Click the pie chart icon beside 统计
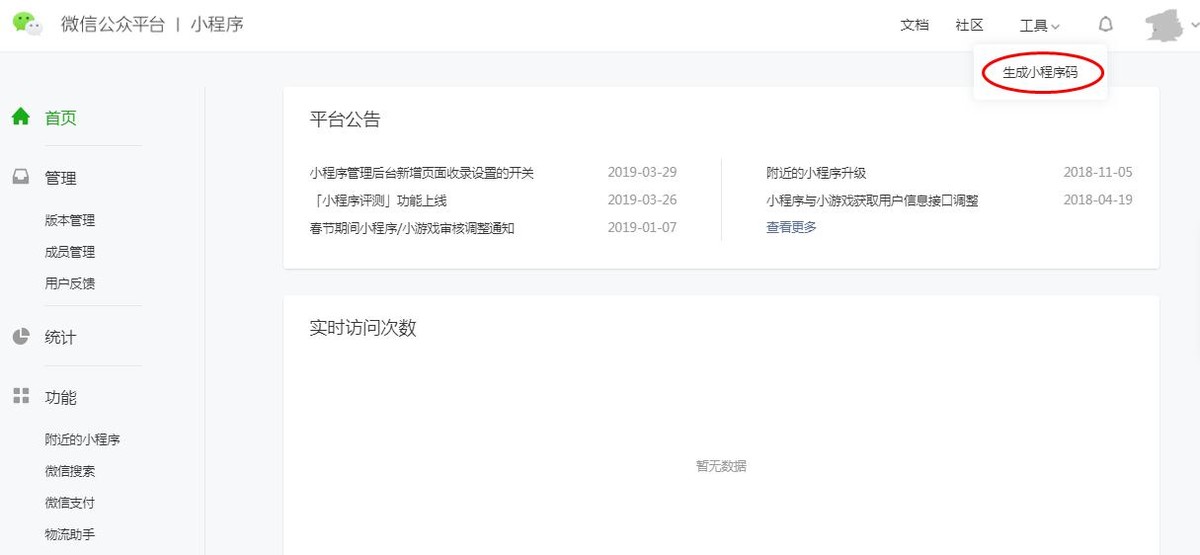Viewport: 1200px width, 555px height. 21,337
